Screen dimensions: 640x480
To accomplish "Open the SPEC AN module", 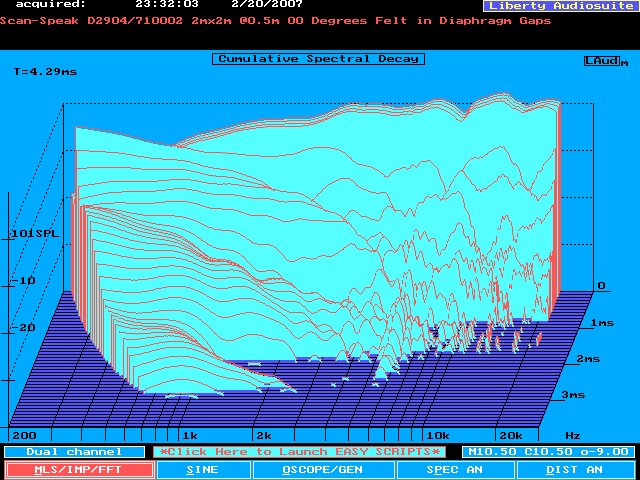I will (455, 469).
